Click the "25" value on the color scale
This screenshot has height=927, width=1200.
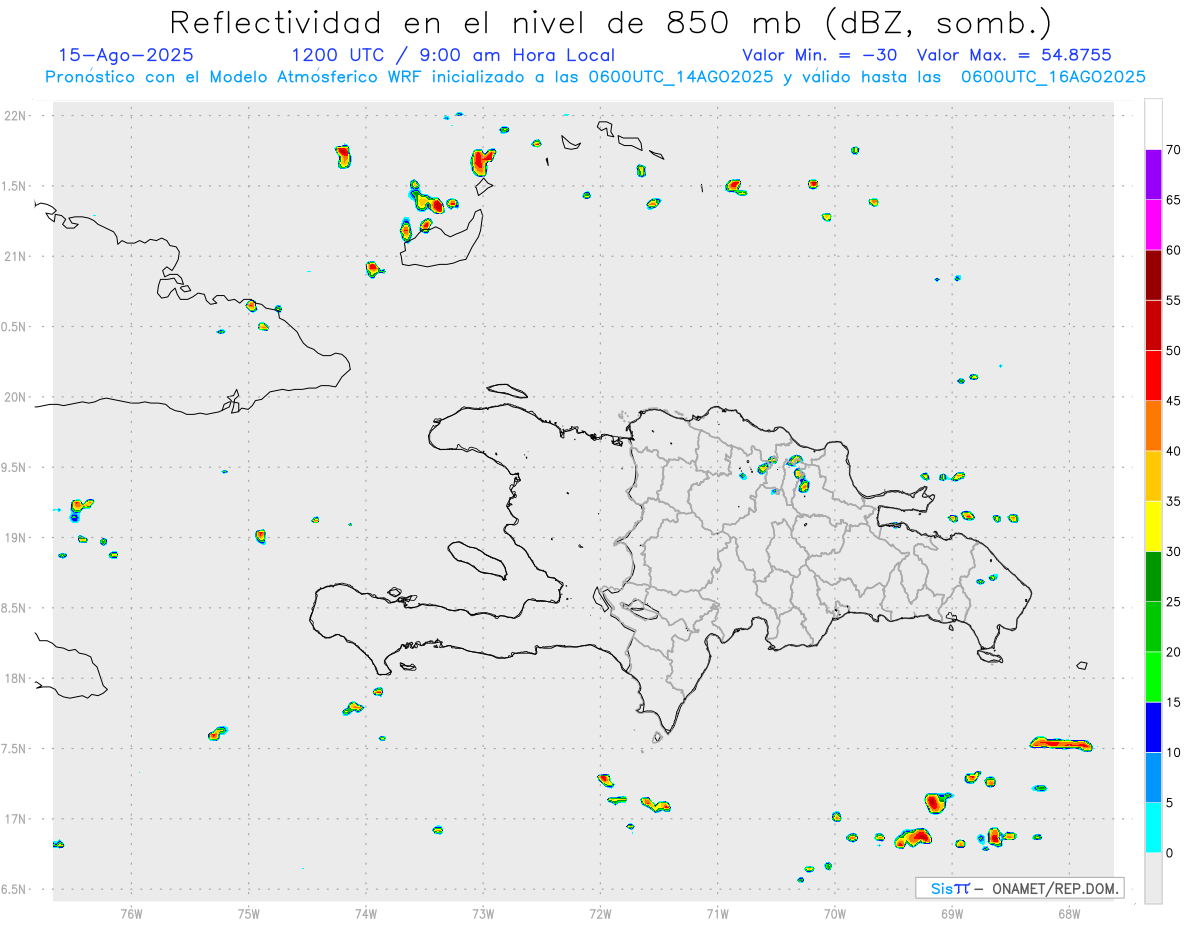[x=1173, y=602]
